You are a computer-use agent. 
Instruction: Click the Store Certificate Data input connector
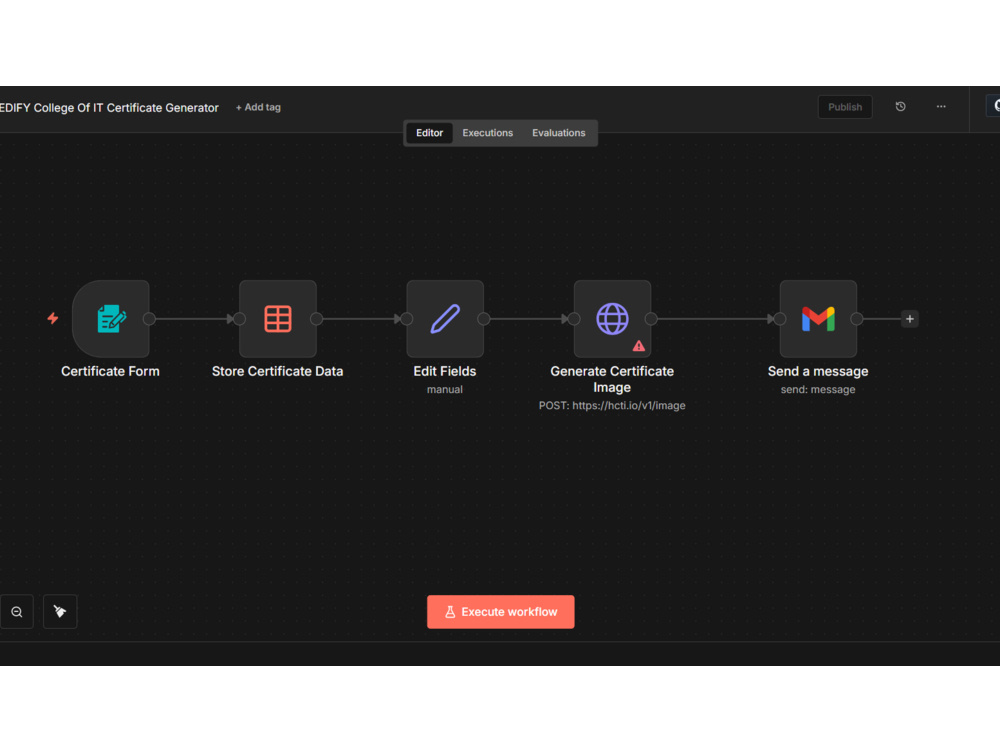coord(239,319)
